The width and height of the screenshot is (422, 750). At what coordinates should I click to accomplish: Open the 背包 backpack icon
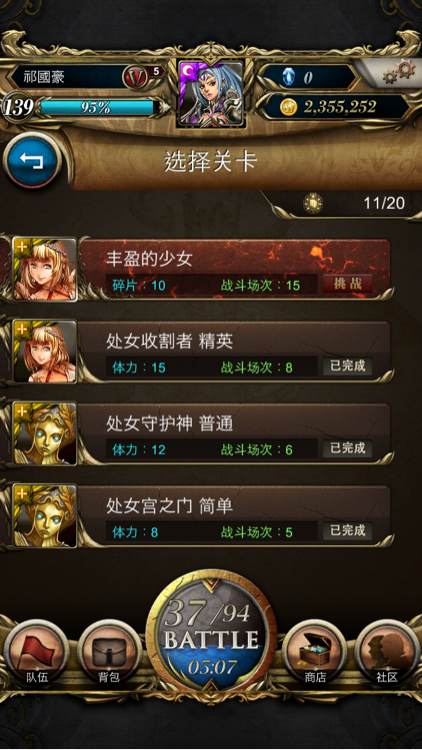point(109,652)
